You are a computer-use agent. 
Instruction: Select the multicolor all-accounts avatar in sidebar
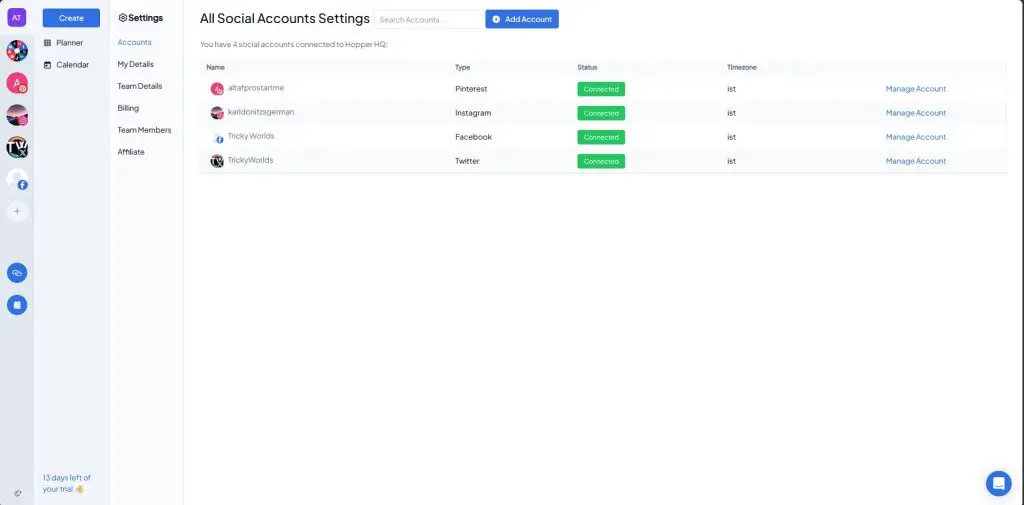pos(17,50)
